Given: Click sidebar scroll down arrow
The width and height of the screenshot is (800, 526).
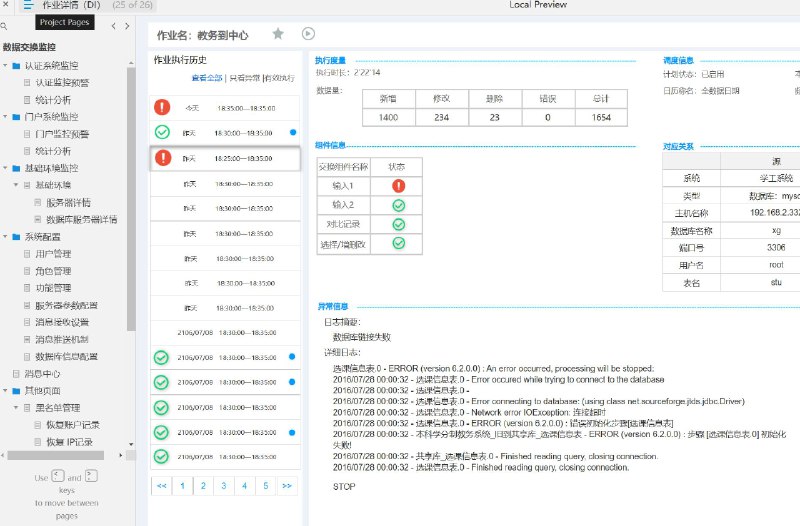Looking at the screenshot, I should [131, 444].
